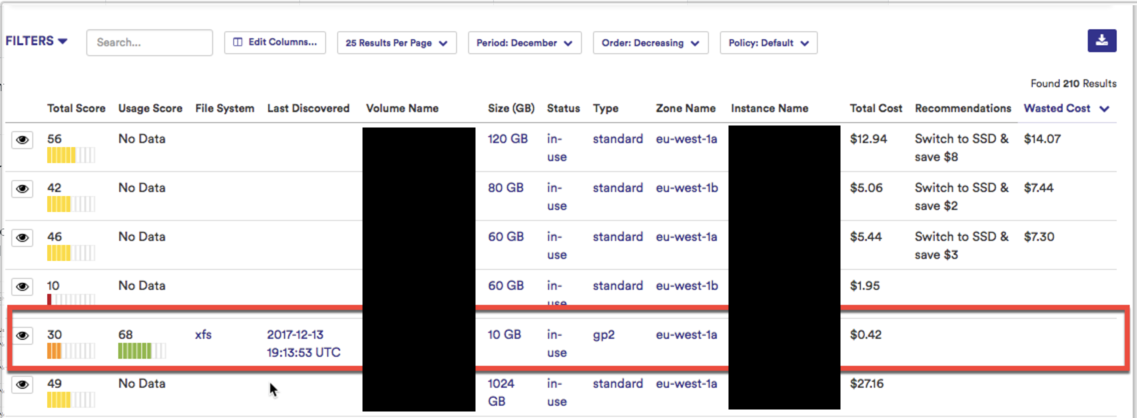The width and height of the screenshot is (1137, 418).
Task: Open the 25 Results Per Page dropdown
Action: [397, 43]
